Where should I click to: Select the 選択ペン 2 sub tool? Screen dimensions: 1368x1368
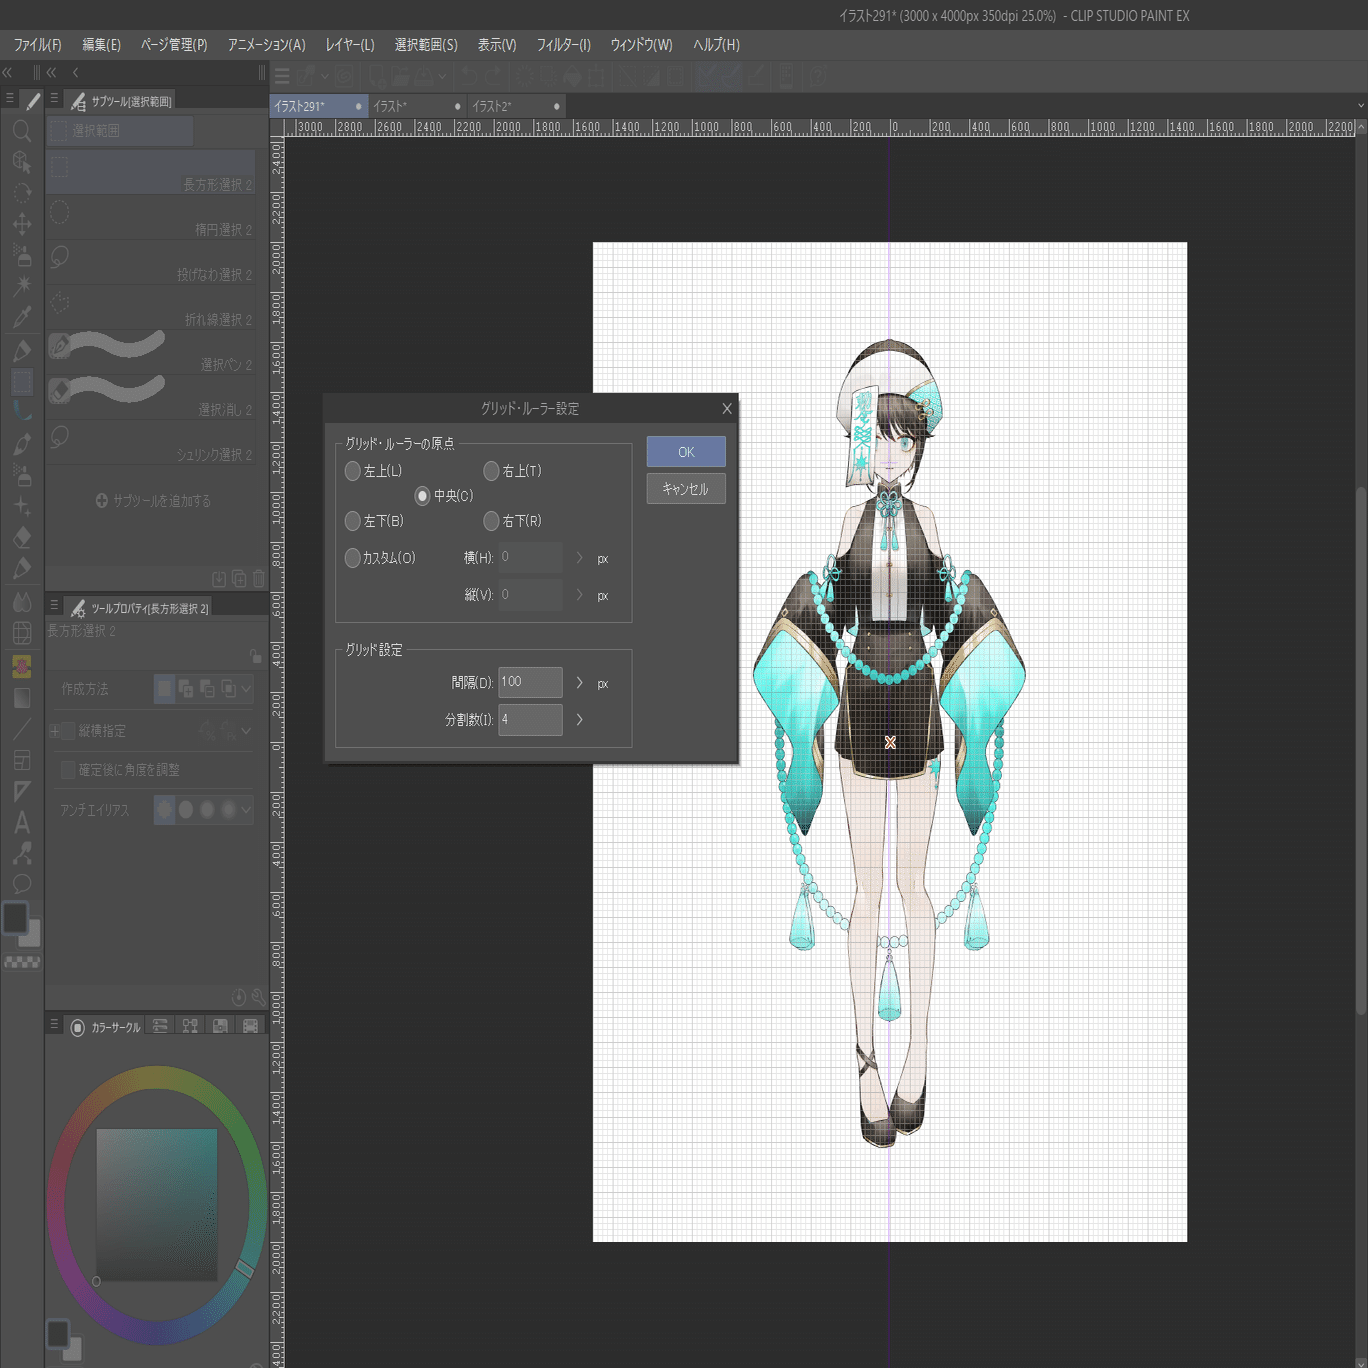point(151,352)
